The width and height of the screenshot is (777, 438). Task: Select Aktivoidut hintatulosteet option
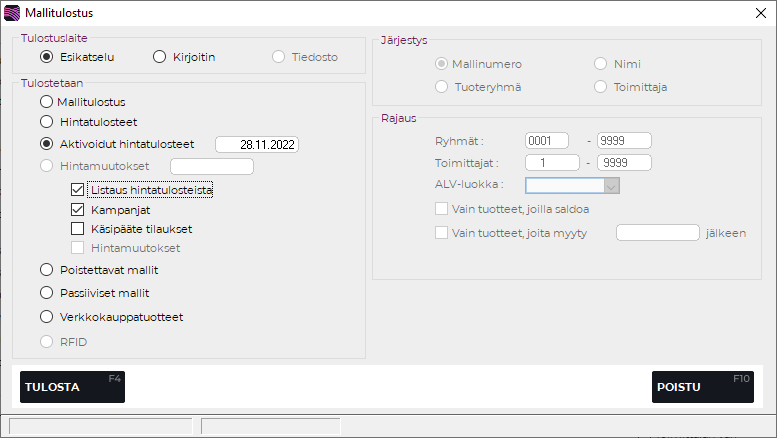click(x=46, y=143)
